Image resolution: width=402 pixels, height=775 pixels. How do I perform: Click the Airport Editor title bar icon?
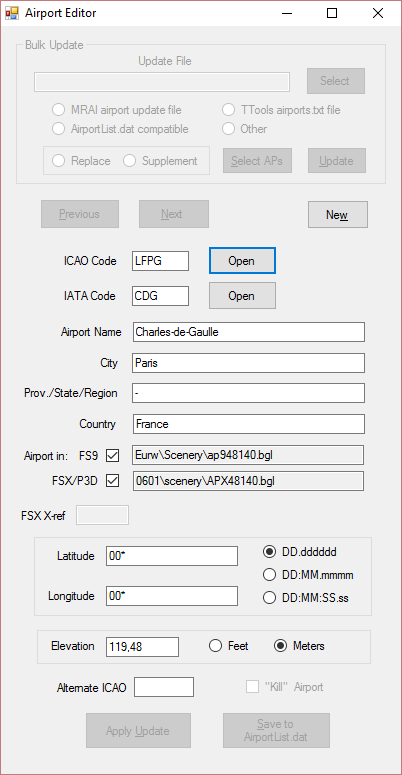tap(12, 13)
